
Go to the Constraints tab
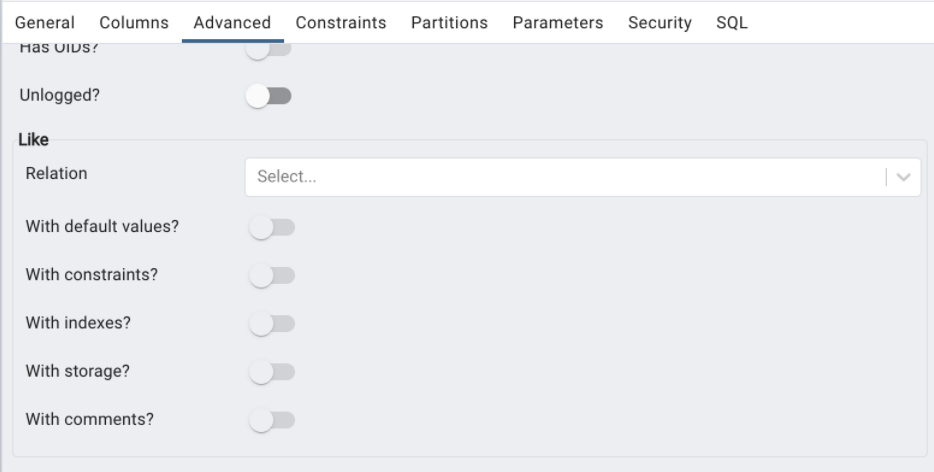pos(341,22)
